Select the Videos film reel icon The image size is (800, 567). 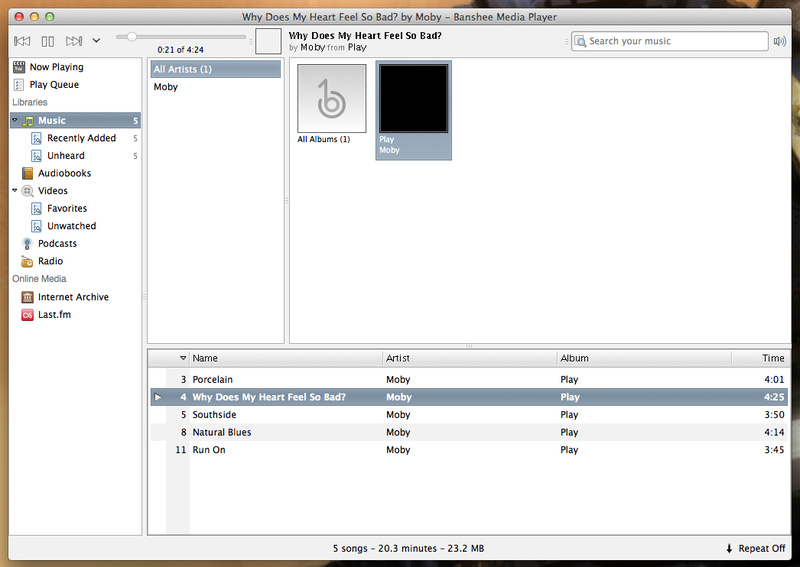(28, 191)
